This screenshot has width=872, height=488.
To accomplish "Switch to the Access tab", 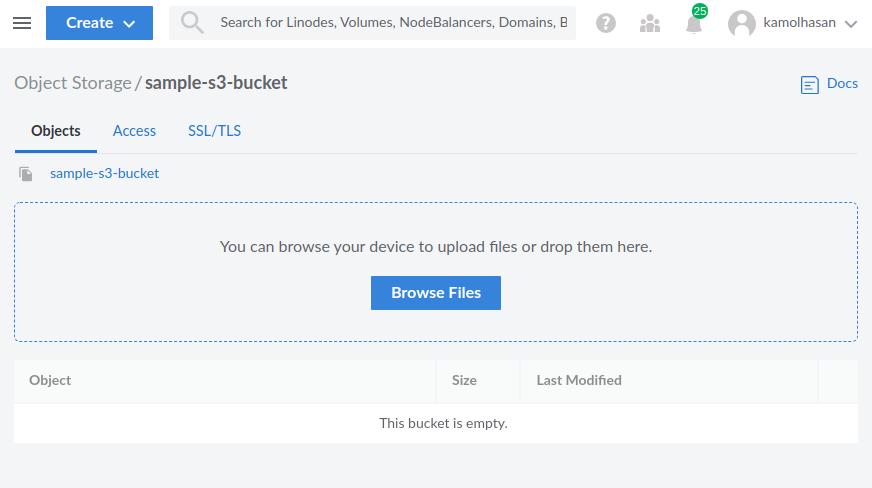I will pyautogui.click(x=134, y=131).
